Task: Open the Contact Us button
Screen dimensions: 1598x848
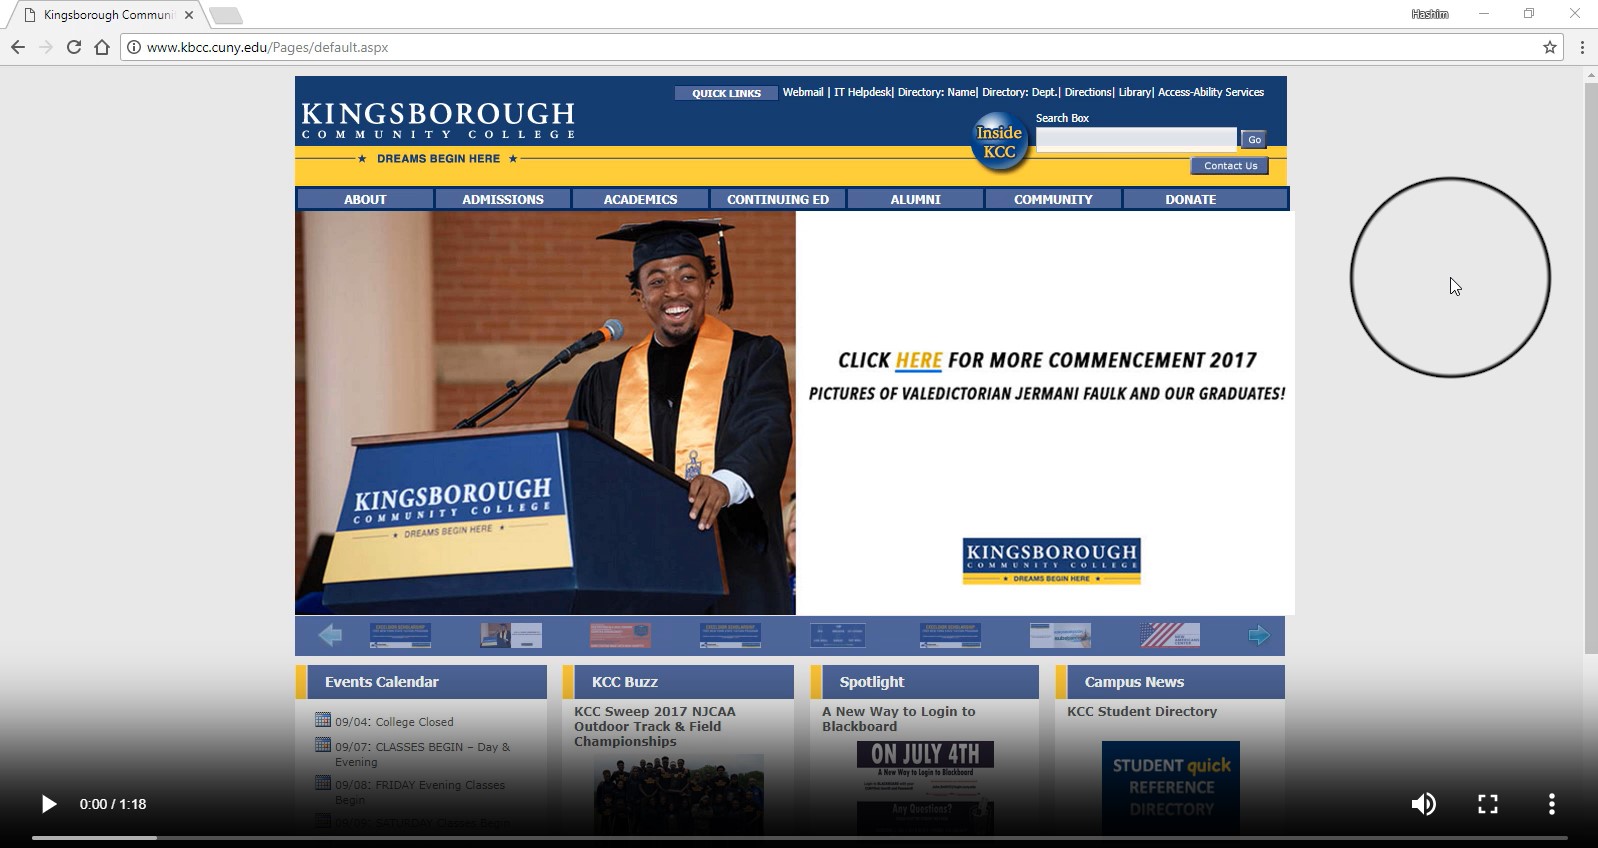Action: [1230, 166]
